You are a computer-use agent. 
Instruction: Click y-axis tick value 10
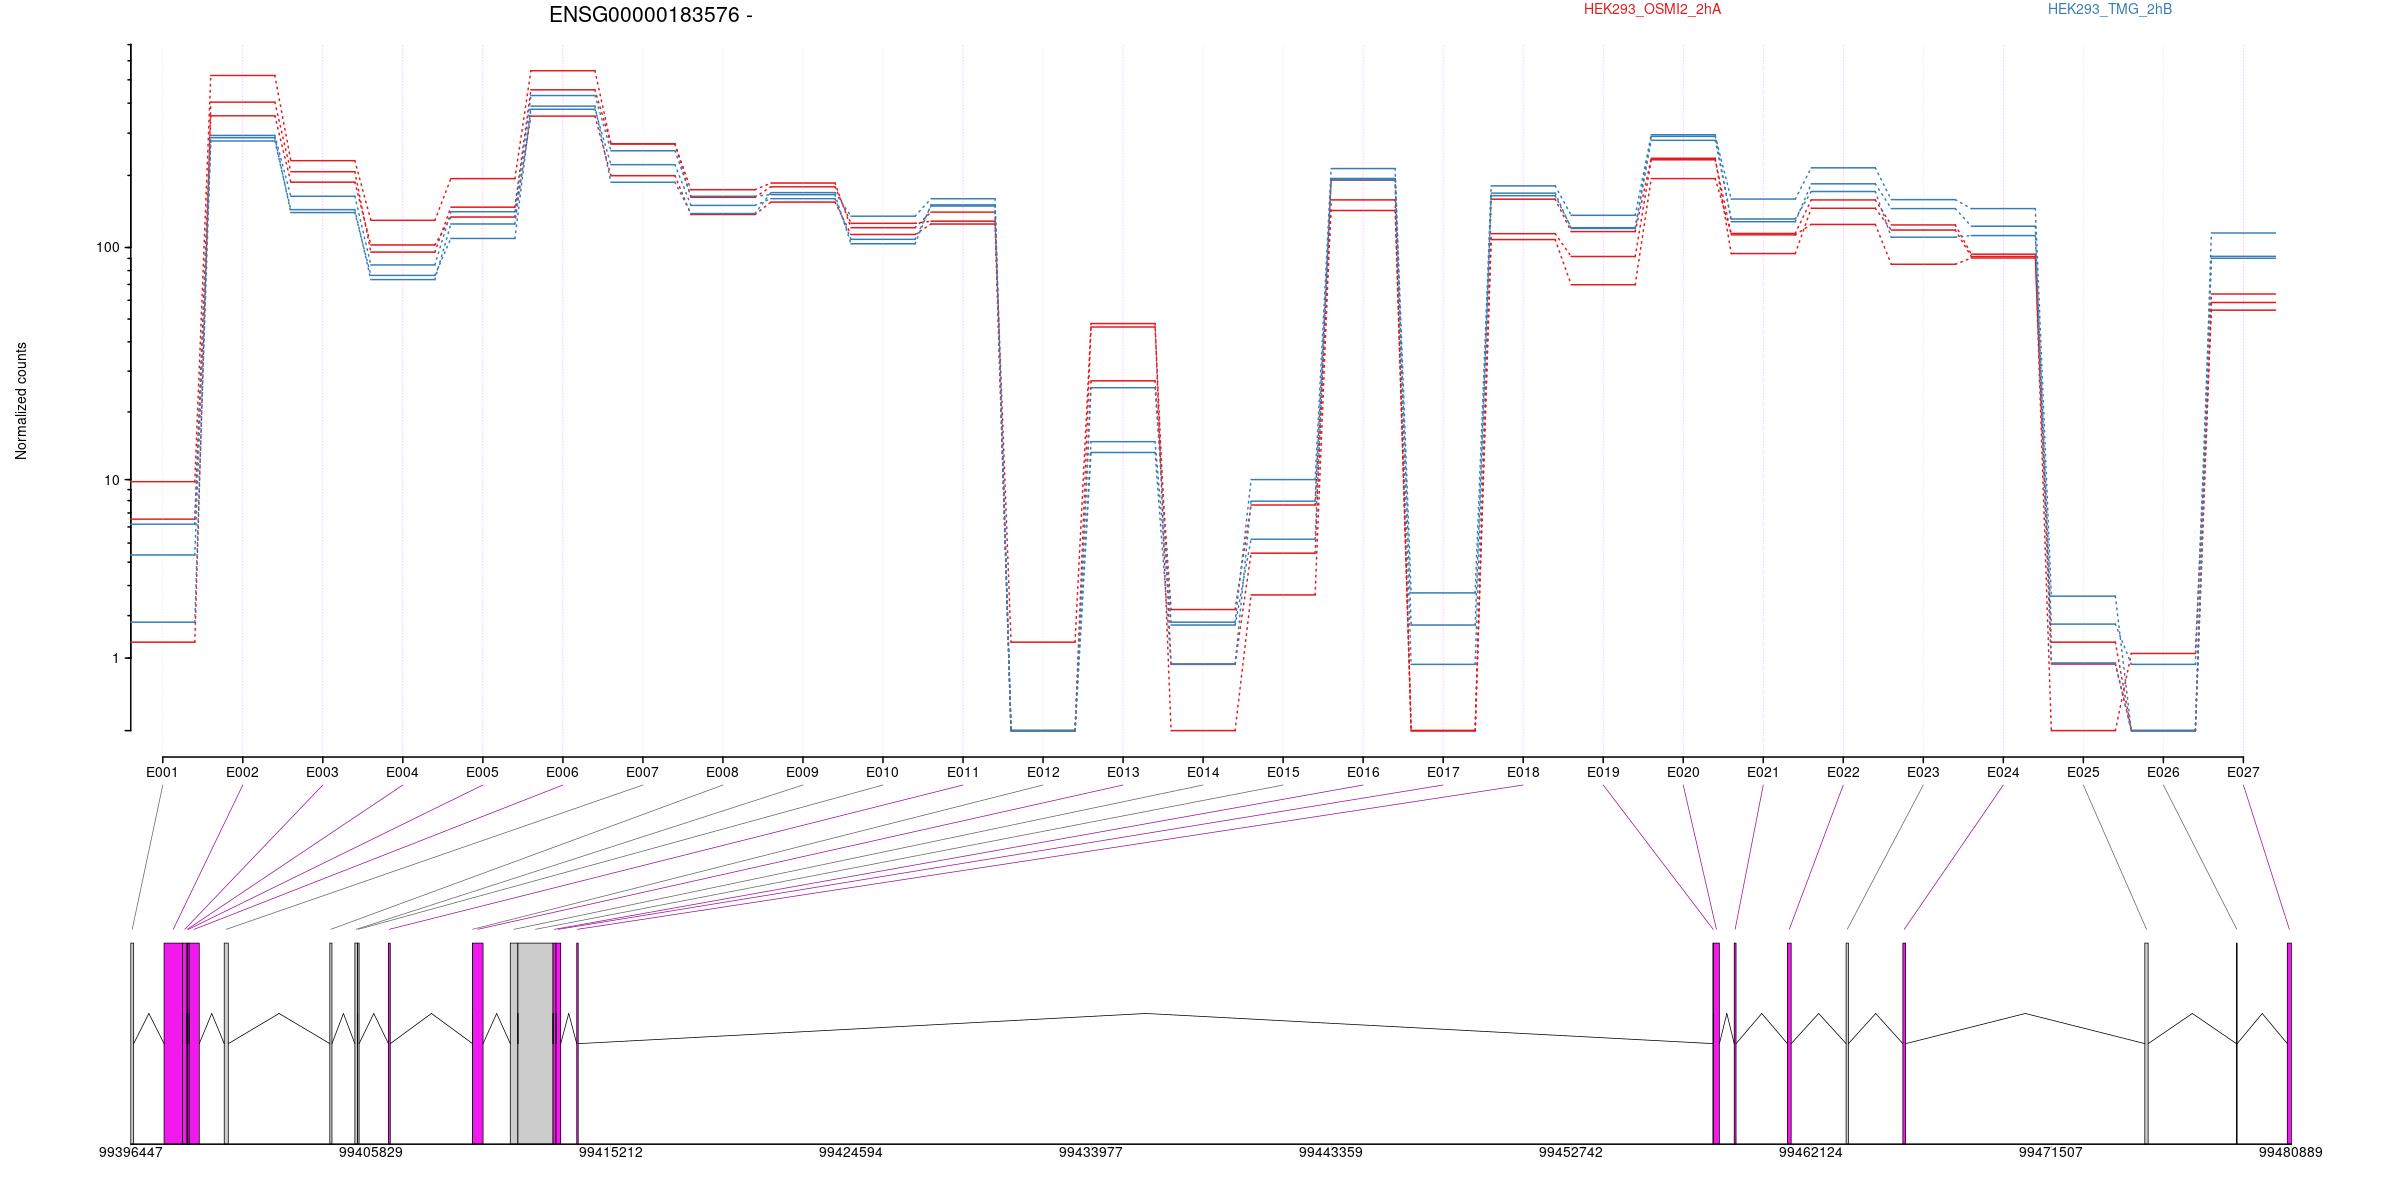click(112, 480)
